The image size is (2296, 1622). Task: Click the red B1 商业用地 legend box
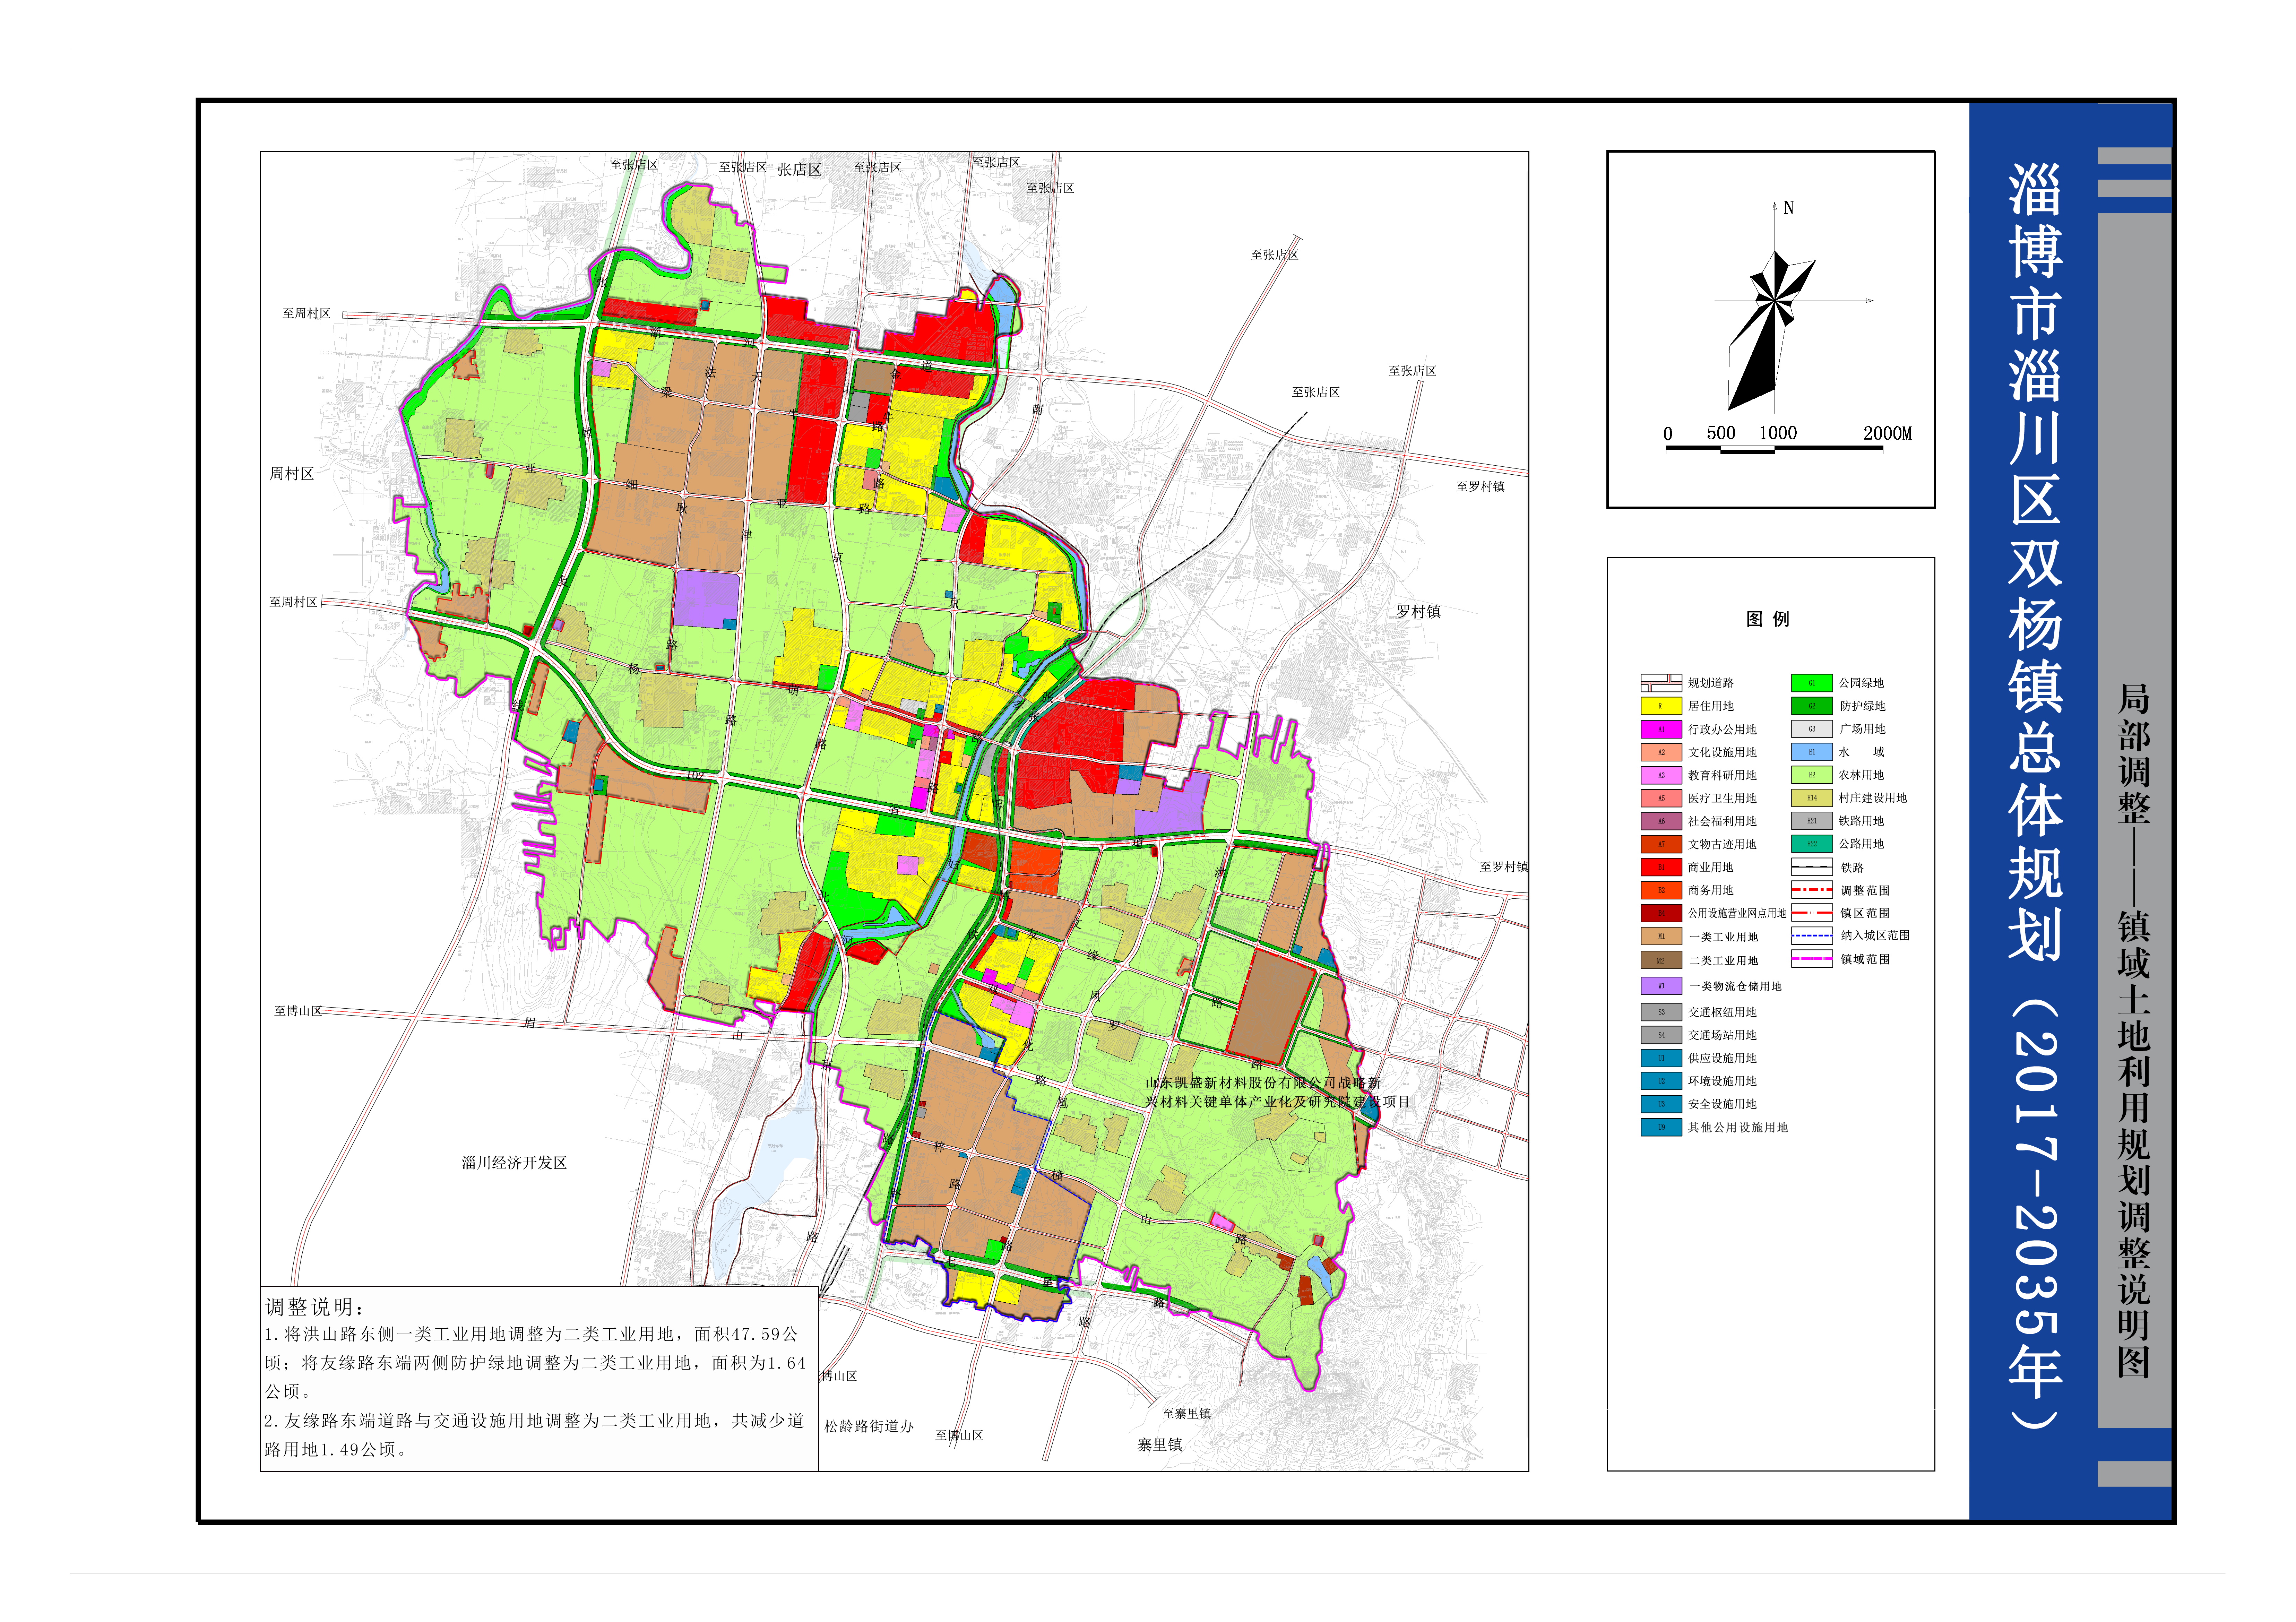(1661, 867)
